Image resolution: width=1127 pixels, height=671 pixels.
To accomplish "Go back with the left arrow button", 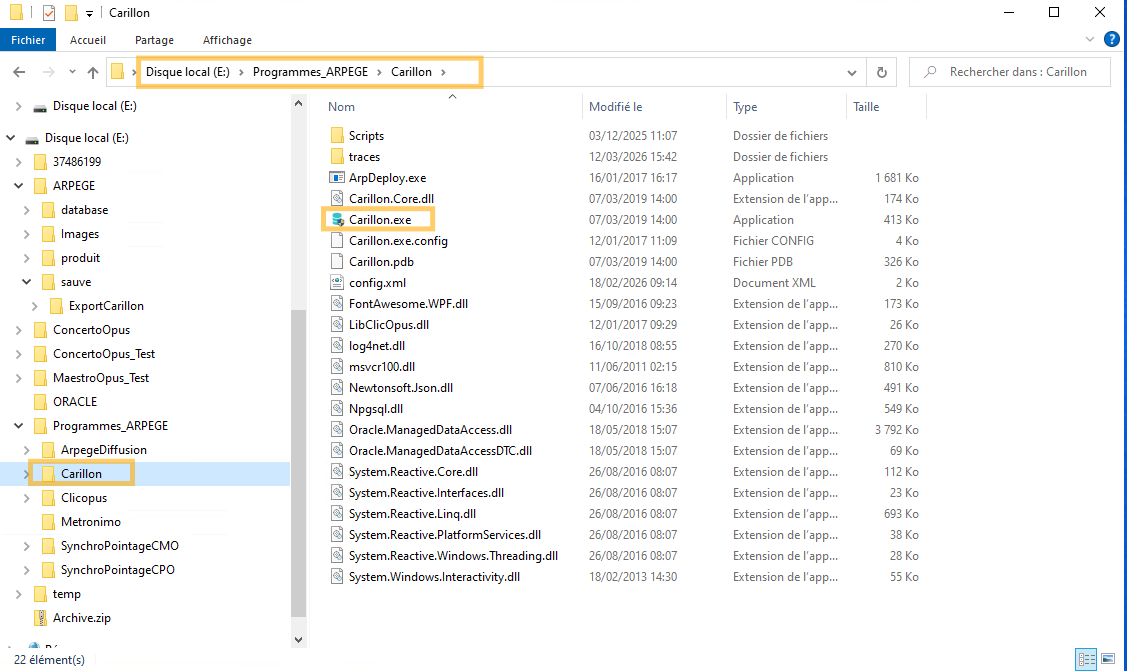I will coord(19,72).
